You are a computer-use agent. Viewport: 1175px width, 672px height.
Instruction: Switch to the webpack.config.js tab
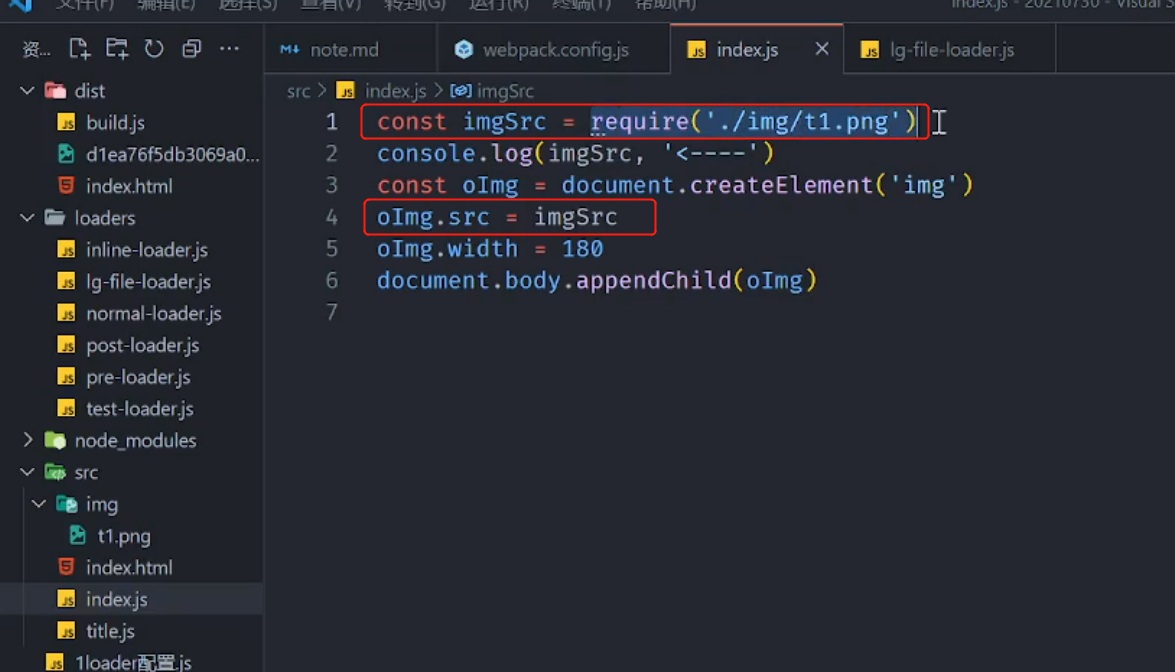point(555,50)
